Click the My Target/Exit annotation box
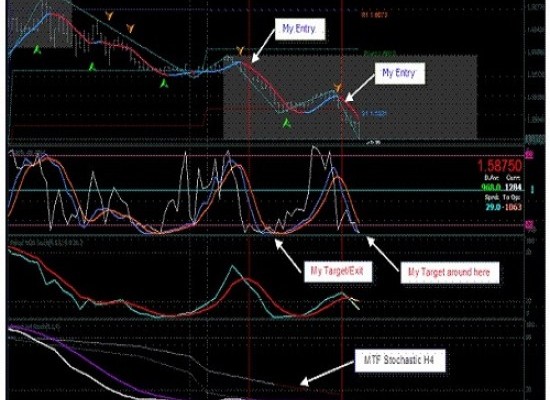This screenshot has height=400, width=550. pos(337,271)
